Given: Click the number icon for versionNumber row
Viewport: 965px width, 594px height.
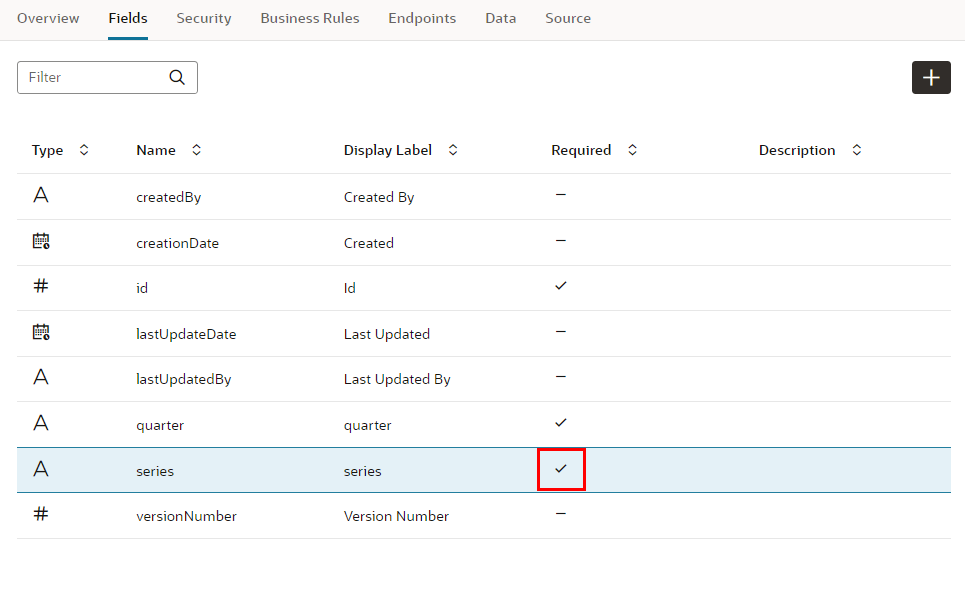Looking at the screenshot, I should pos(41,514).
